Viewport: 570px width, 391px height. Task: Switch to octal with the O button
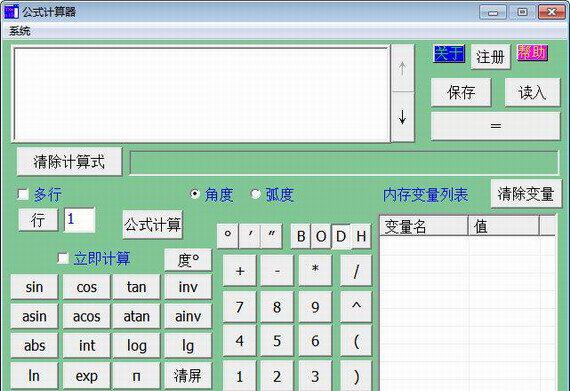coord(321,237)
